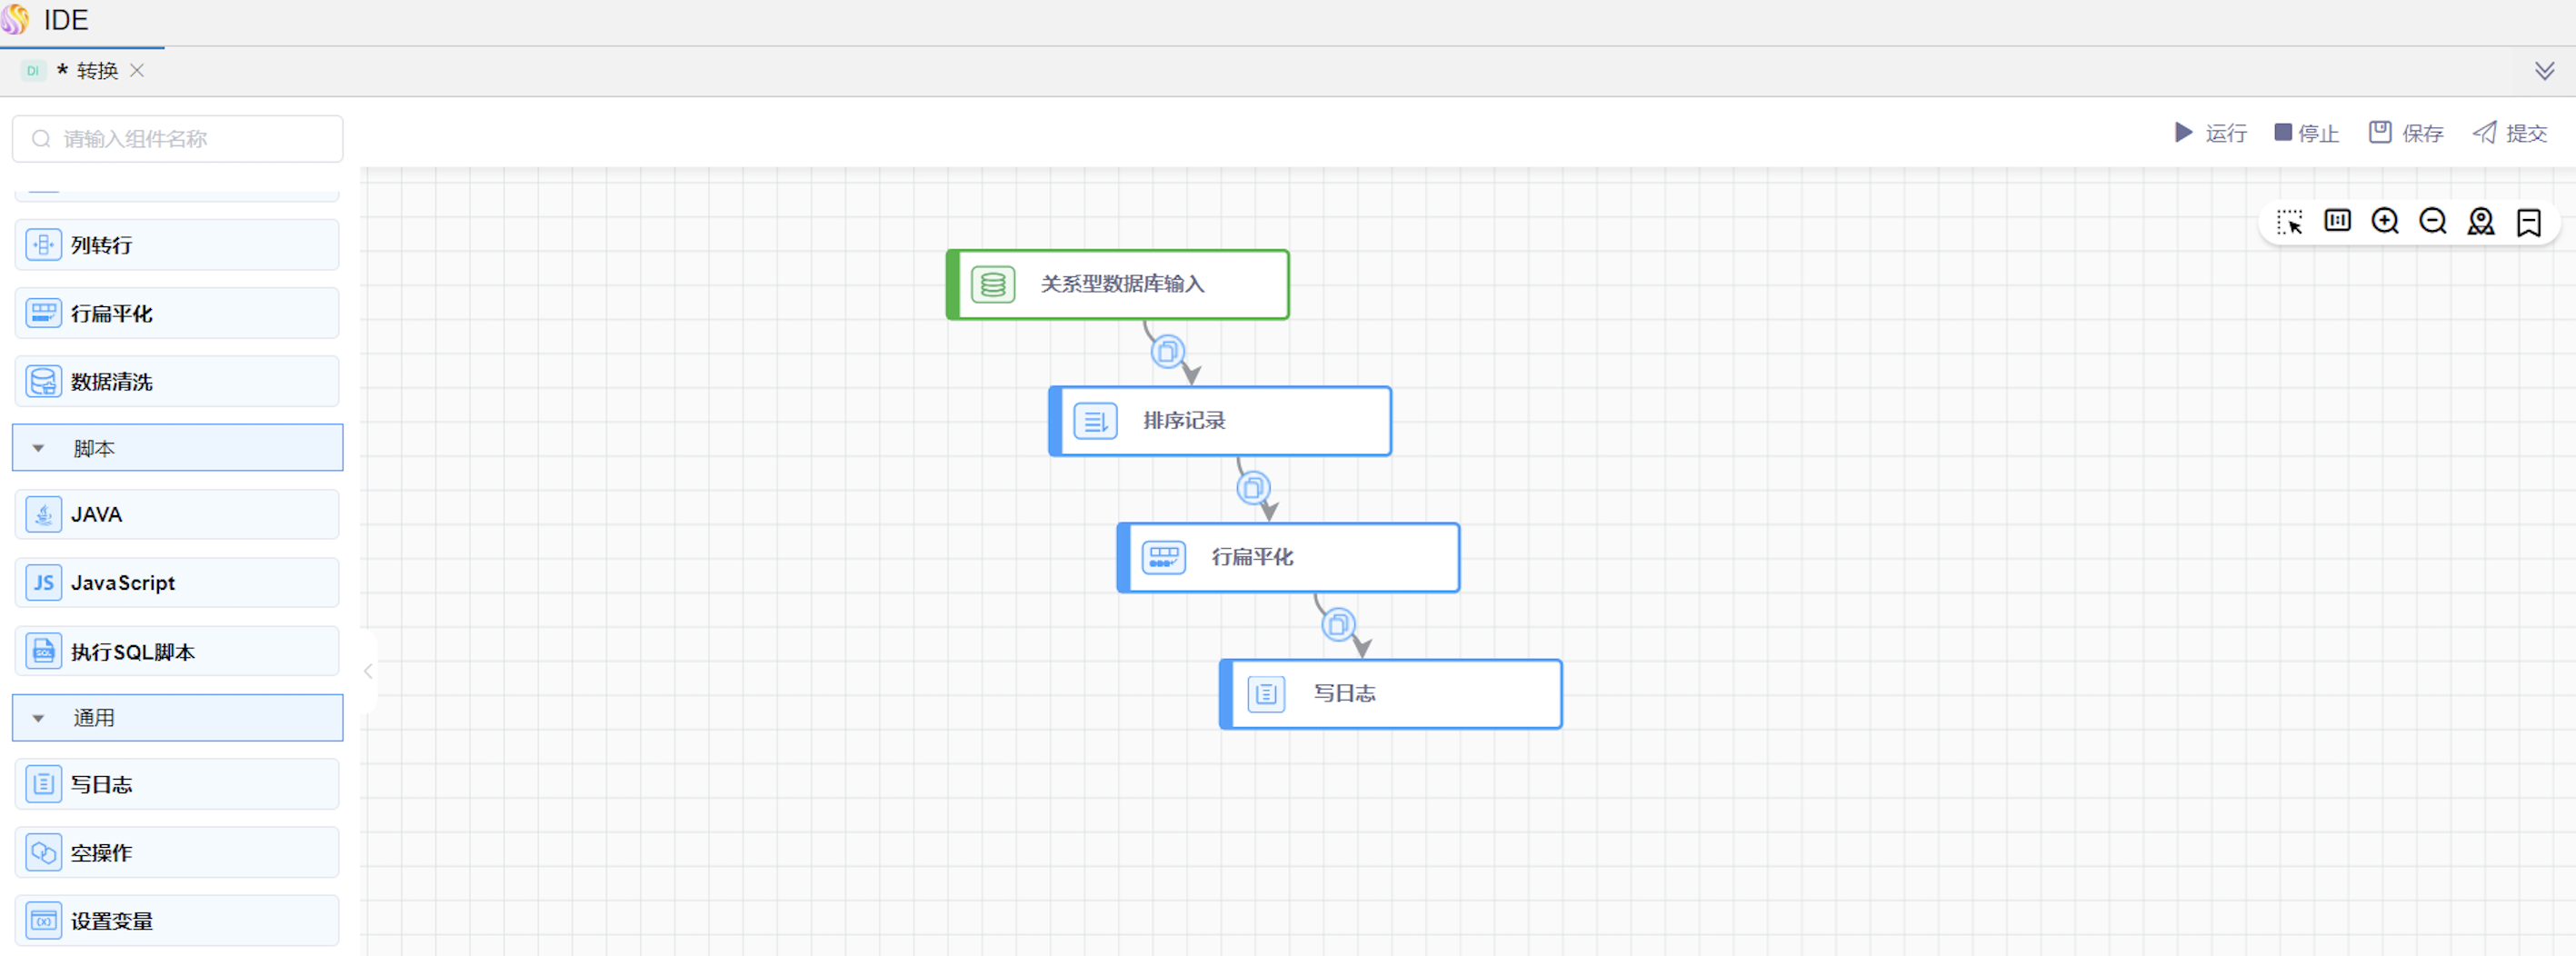Collapse the 通用 category
The image size is (2576, 956).
coord(38,718)
